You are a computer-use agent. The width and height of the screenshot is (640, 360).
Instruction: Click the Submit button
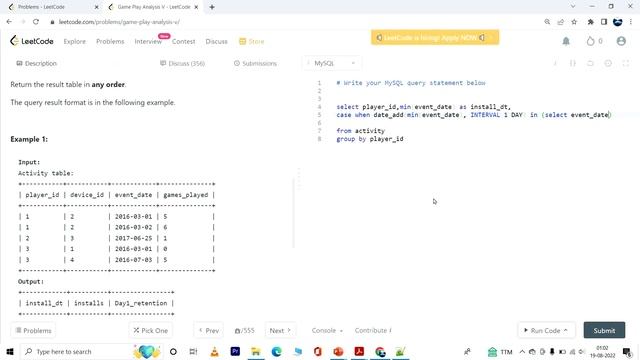click(x=604, y=330)
